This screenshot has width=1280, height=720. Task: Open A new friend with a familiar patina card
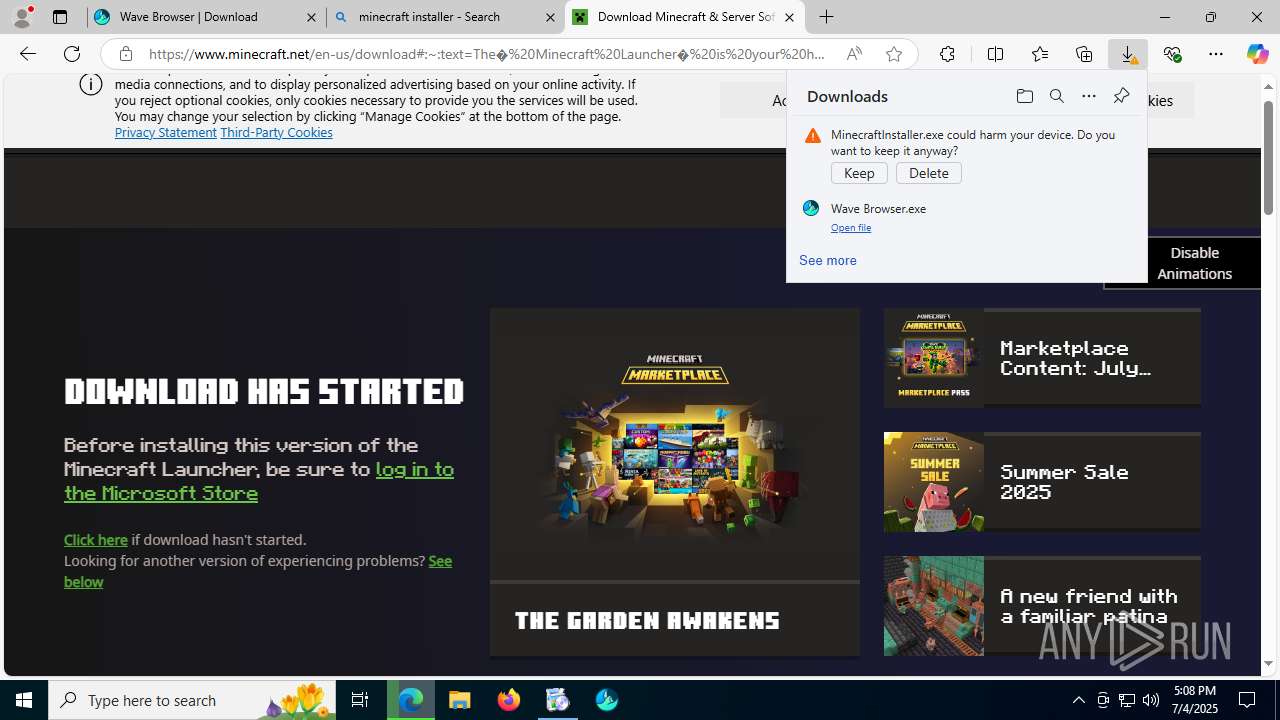(x=1042, y=606)
